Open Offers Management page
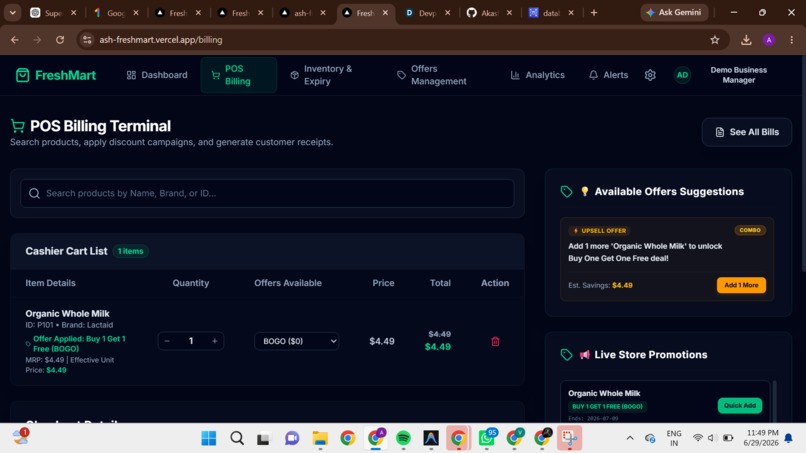 coord(438,75)
